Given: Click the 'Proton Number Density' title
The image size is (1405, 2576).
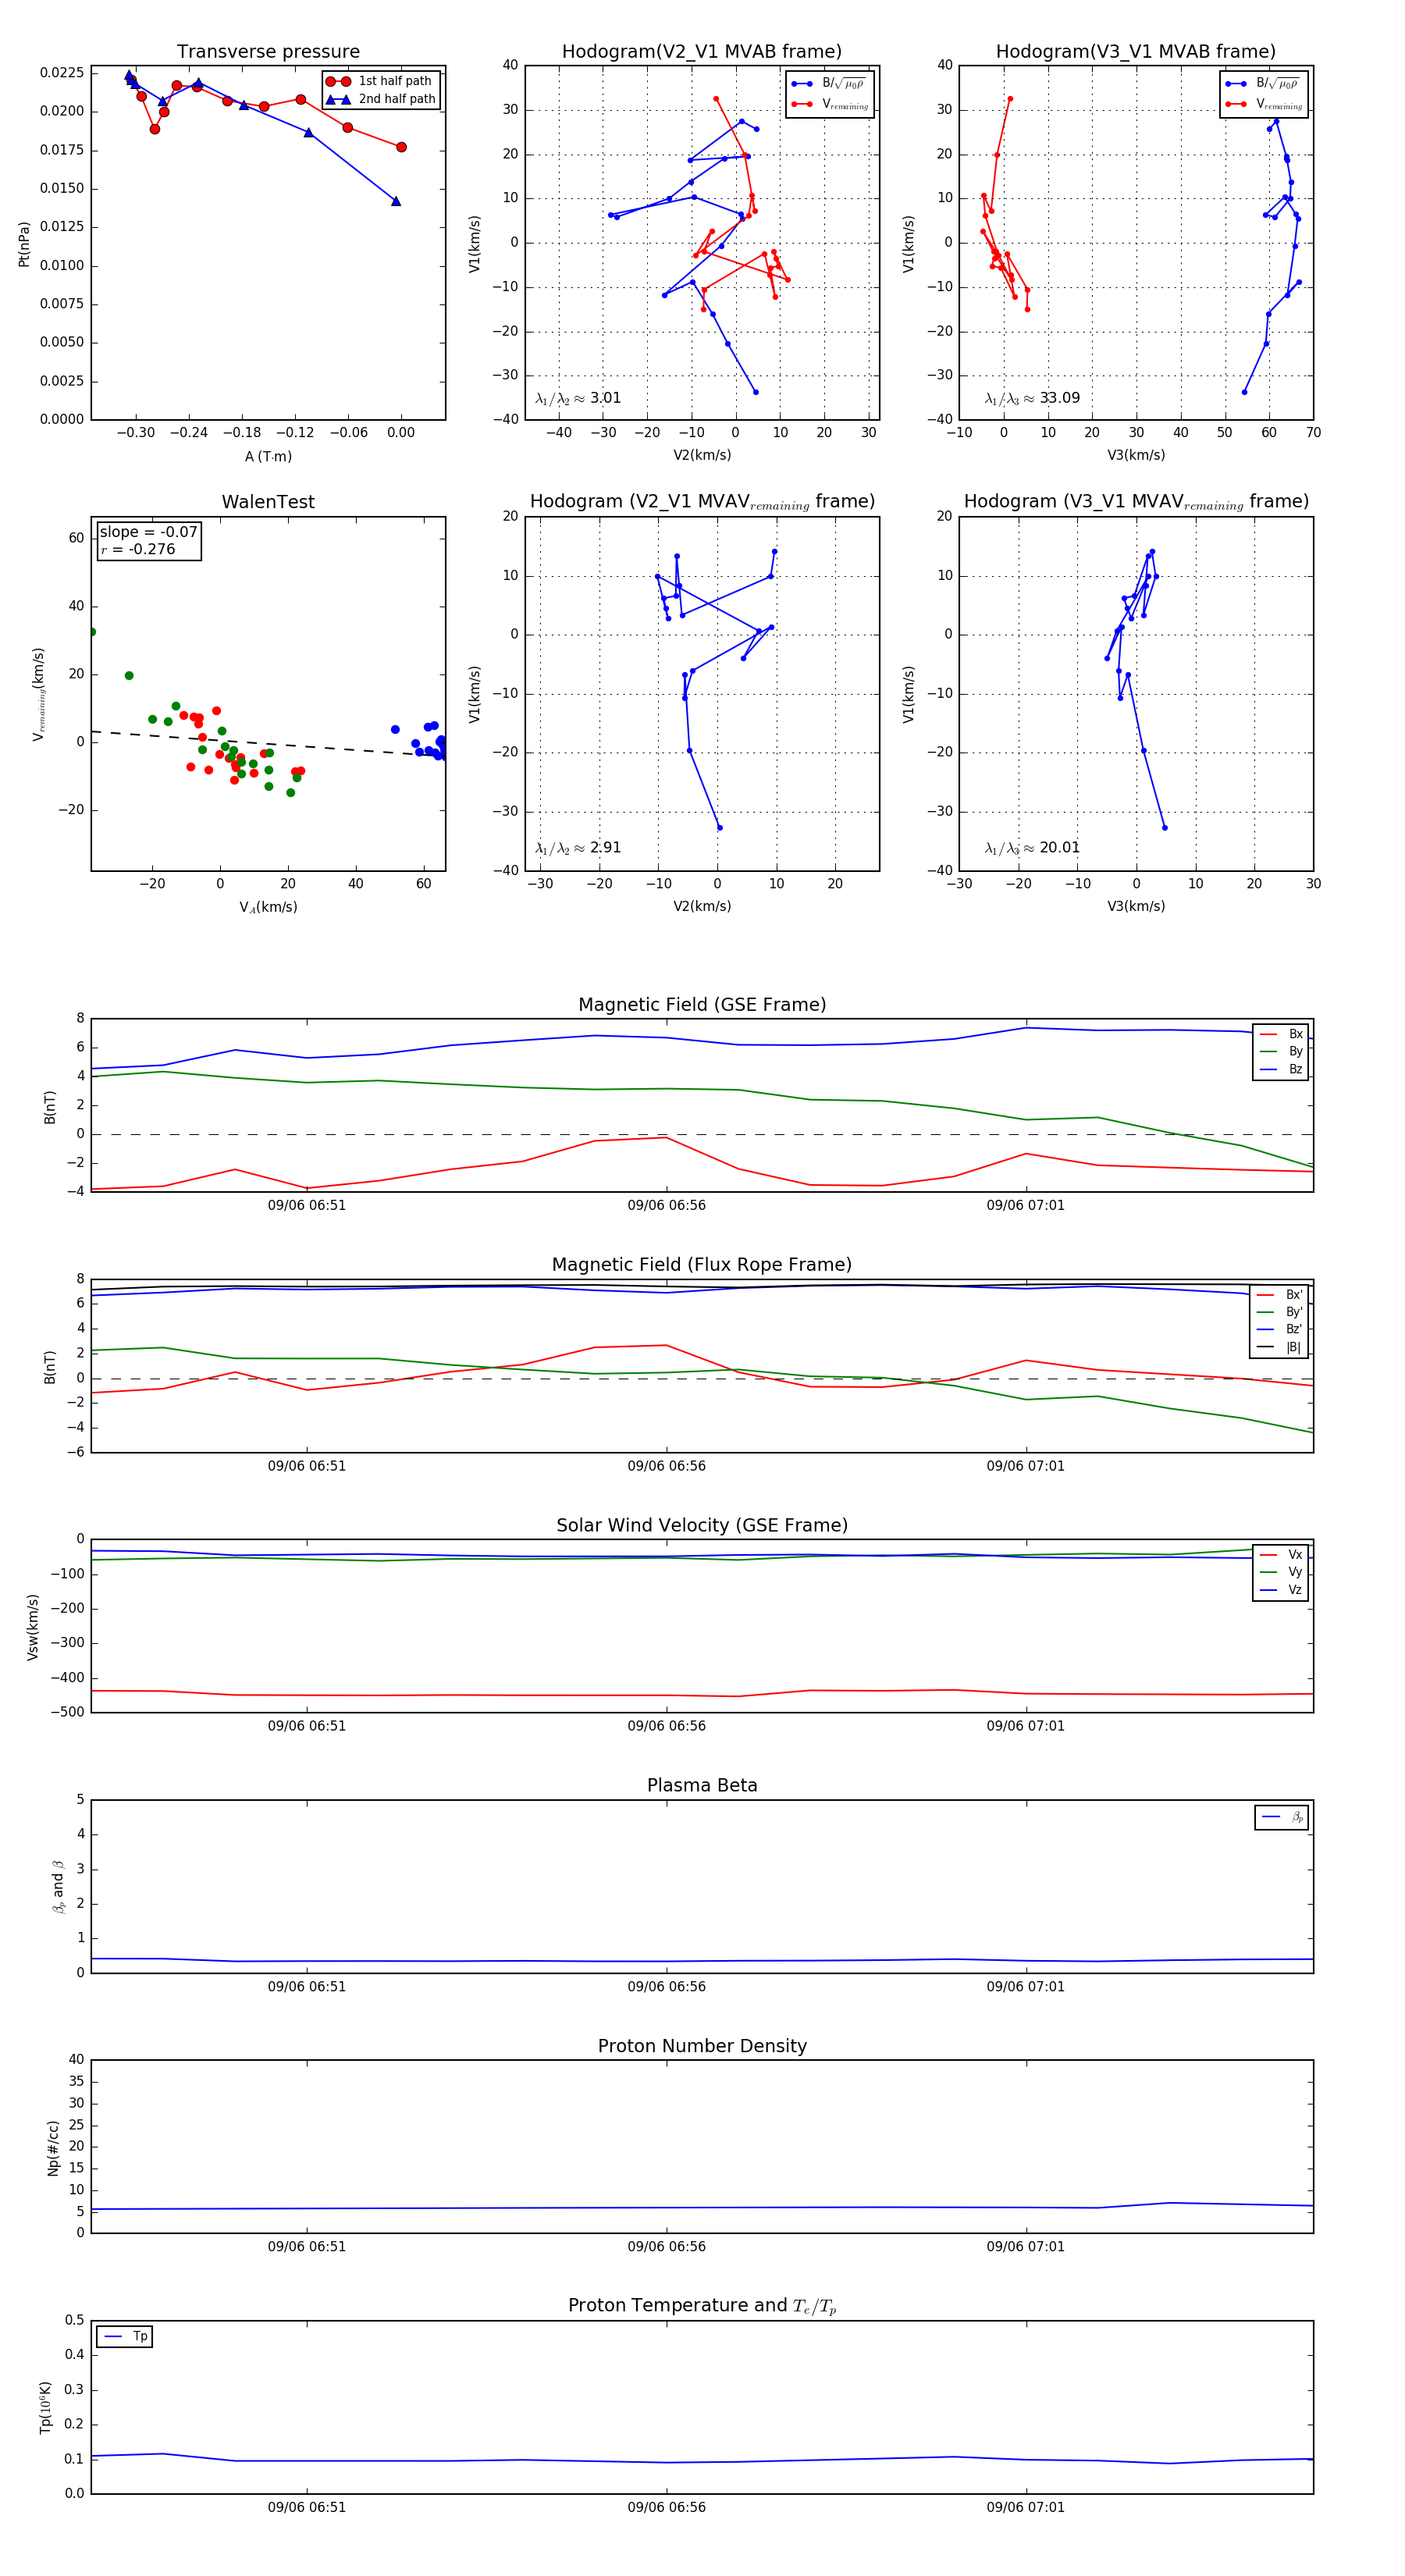Looking at the screenshot, I should click(702, 2046).
